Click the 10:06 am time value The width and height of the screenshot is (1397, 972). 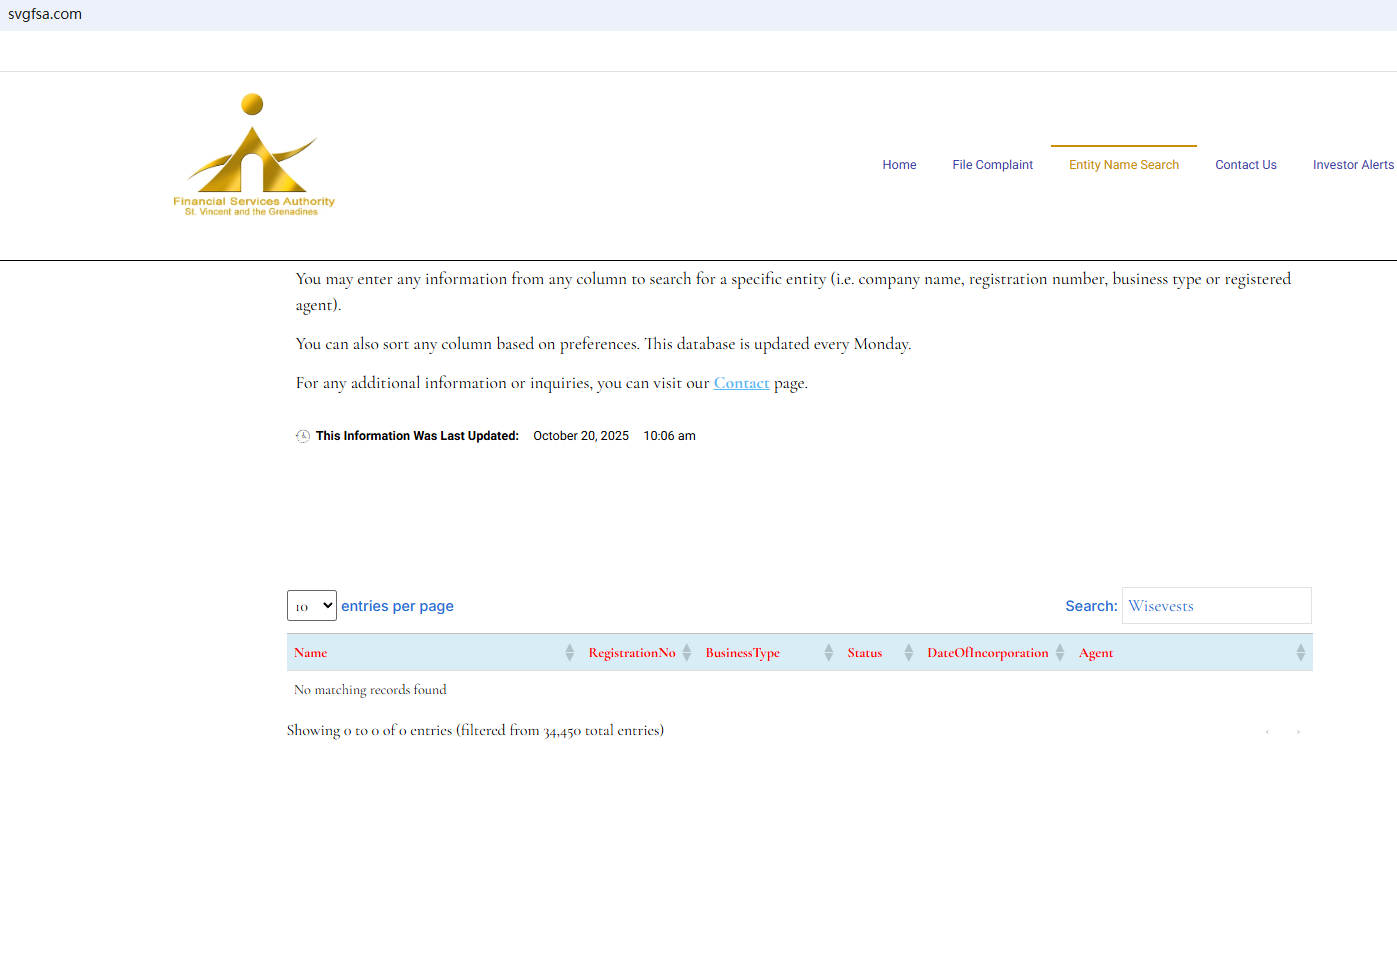(x=670, y=436)
